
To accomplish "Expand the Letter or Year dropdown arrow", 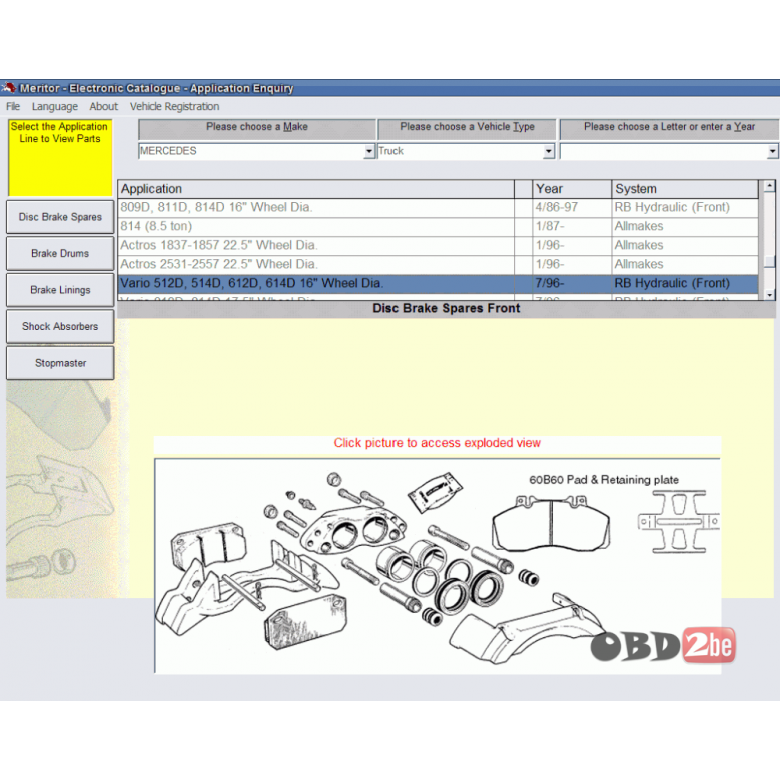I will coord(772,151).
